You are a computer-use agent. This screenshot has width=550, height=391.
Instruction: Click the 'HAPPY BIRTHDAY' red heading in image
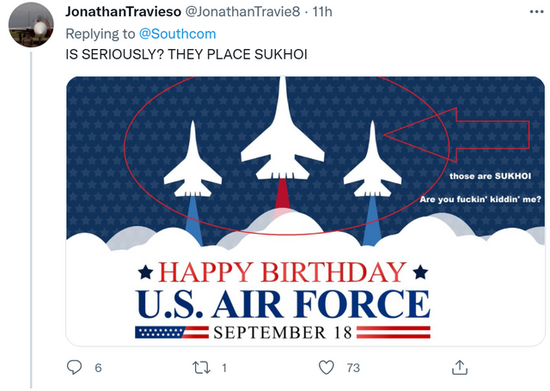pos(282,272)
